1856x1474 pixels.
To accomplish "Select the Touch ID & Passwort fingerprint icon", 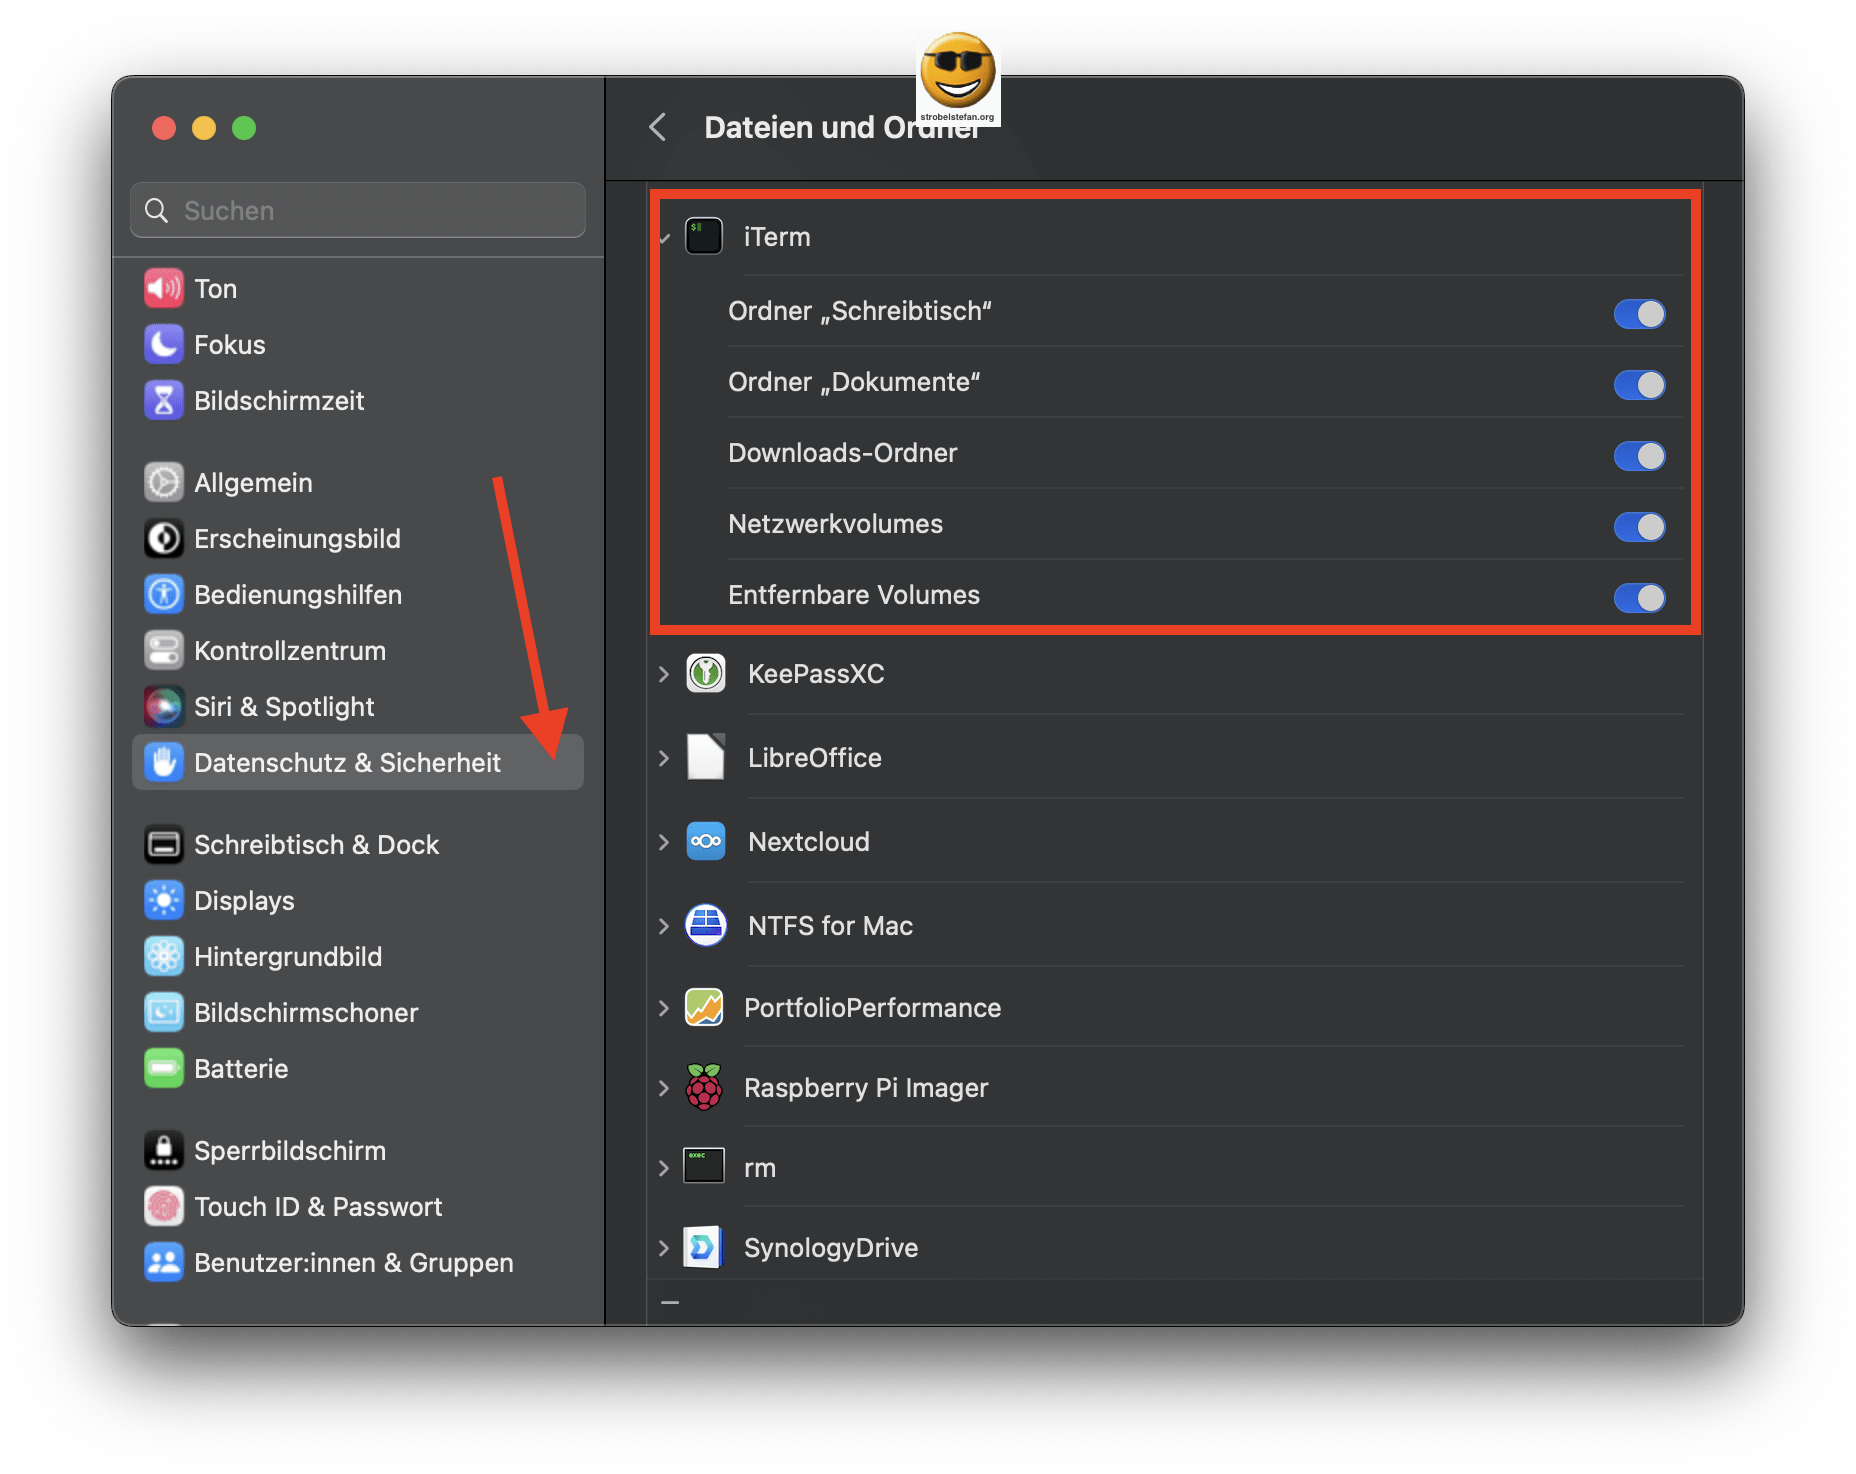I will [x=164, y=1206].
